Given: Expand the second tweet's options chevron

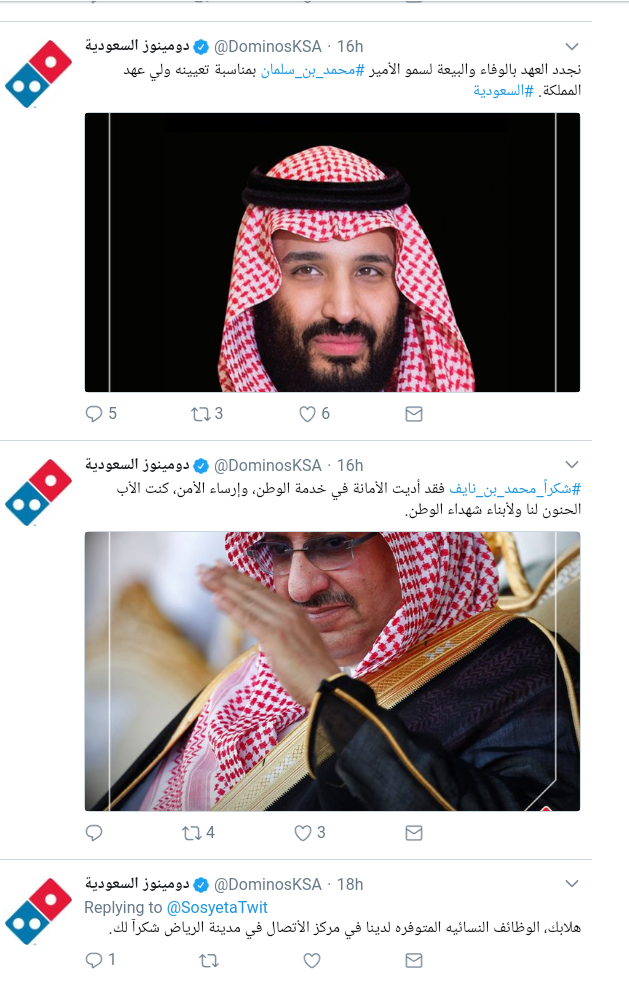Looking at the screenshot, I should 572,465.
